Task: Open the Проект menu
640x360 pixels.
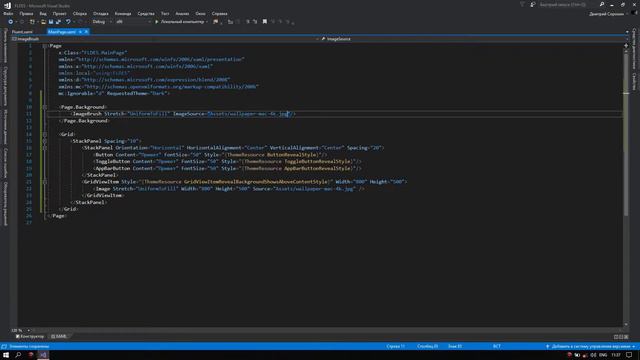Action: (x=60, y=13)
